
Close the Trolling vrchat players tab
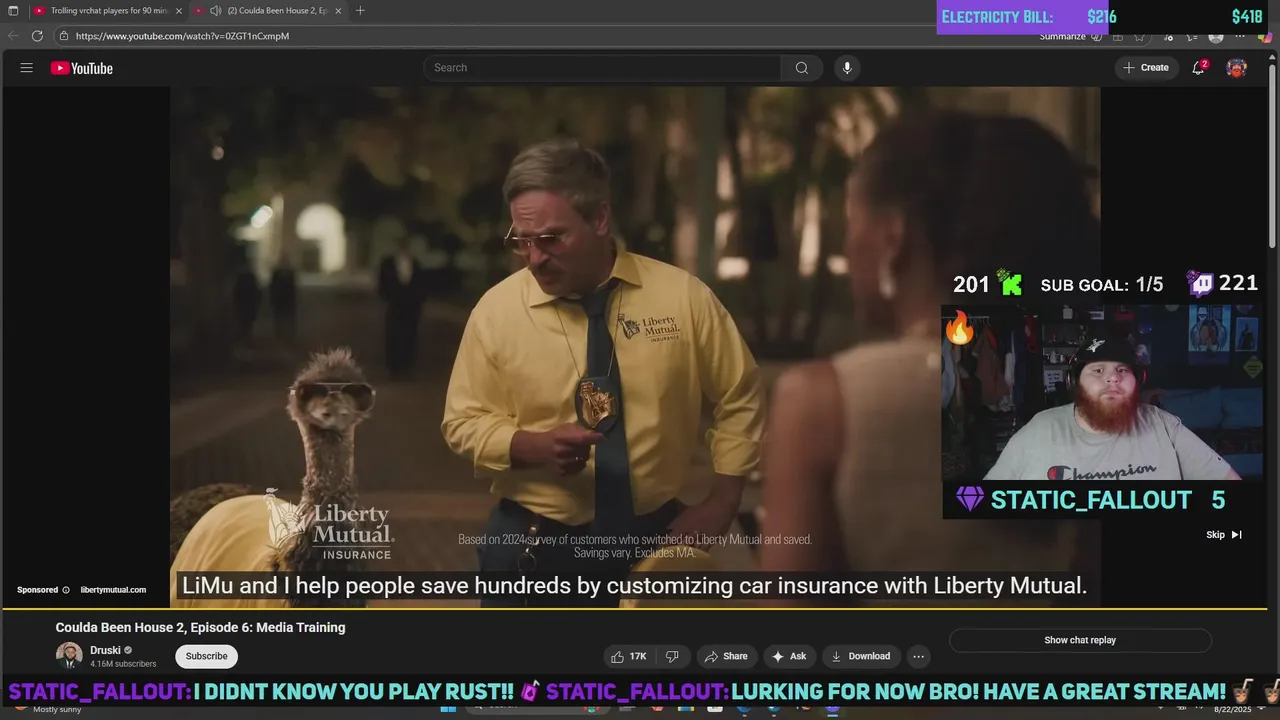[179, 11]
